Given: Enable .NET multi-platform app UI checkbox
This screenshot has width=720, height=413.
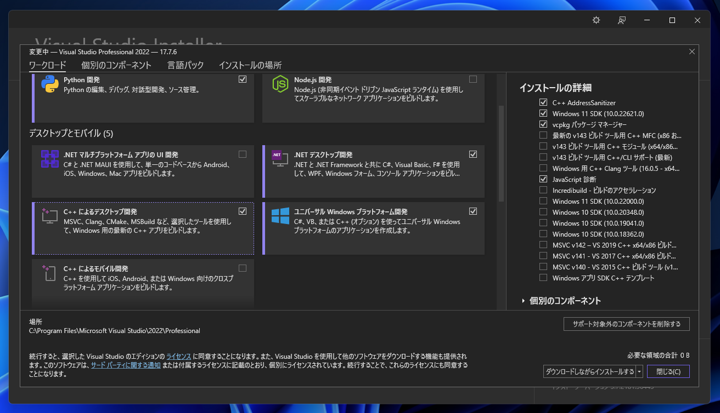Looking at the screenshot, I should click(242, 154).
